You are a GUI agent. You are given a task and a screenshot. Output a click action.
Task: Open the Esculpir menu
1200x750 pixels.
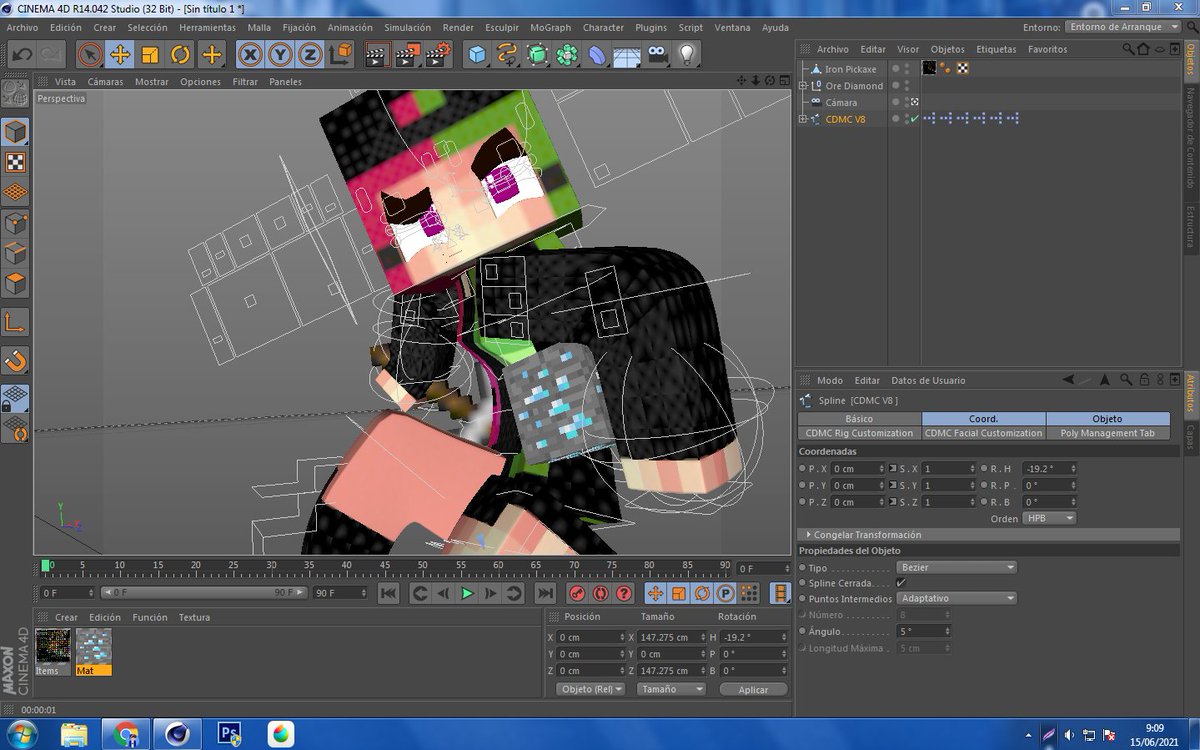point(502,27)
